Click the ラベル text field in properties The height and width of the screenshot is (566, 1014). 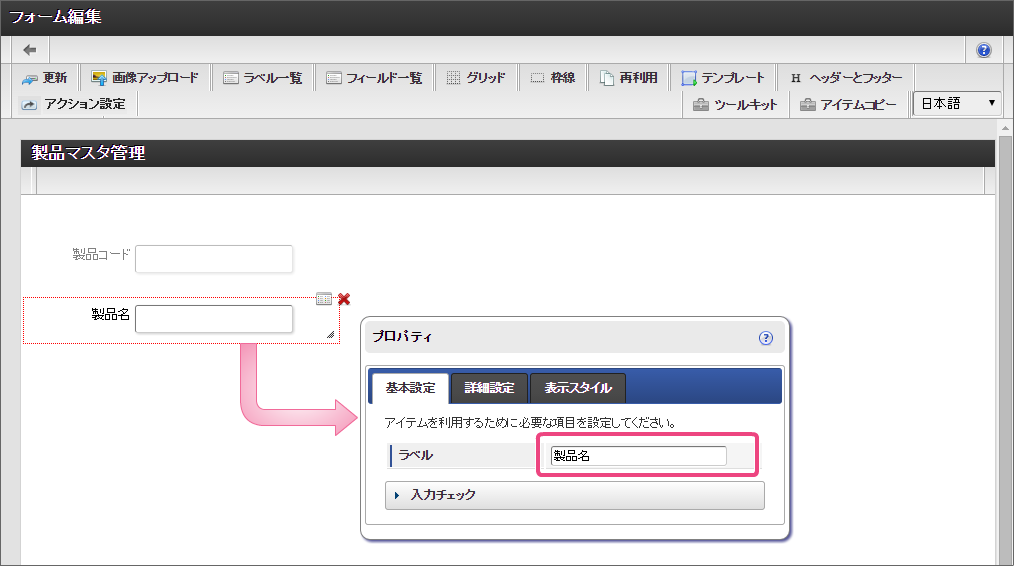click(x=638, y=455)
